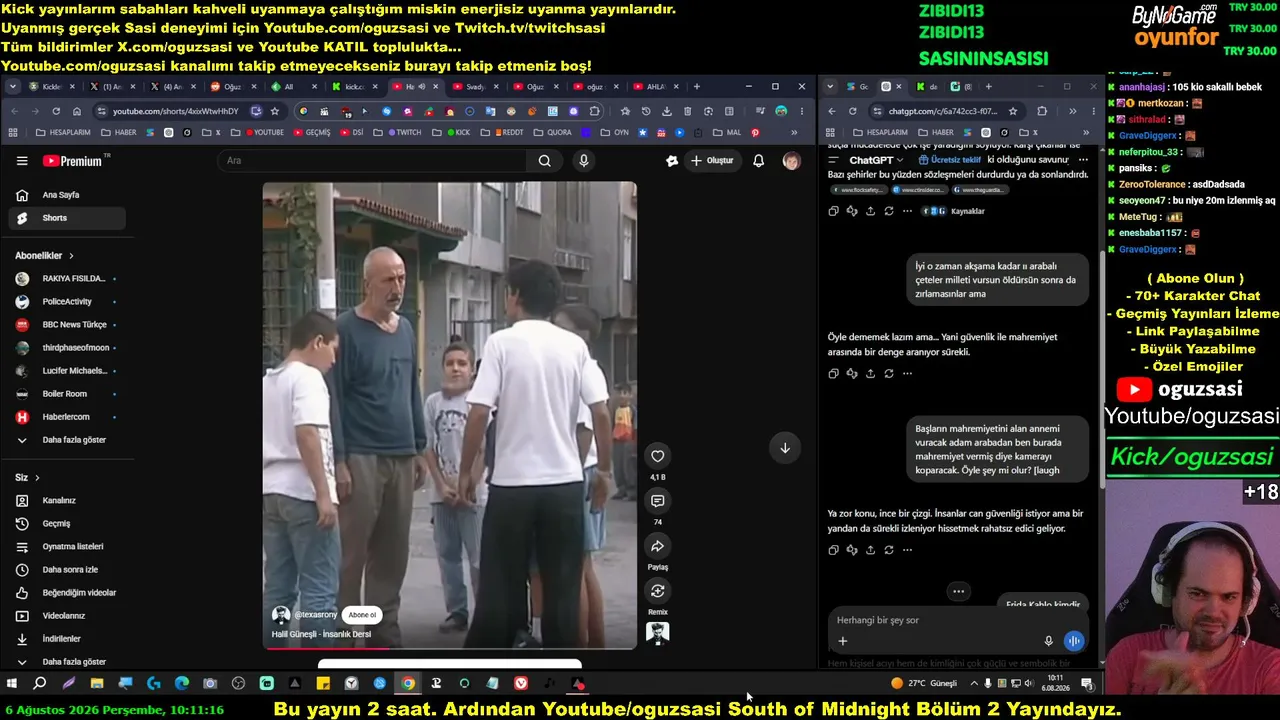Click the YouTube Premium logo
This screenshot has width=1280, height=720.
pyautogui.click(x=72, y=161)
